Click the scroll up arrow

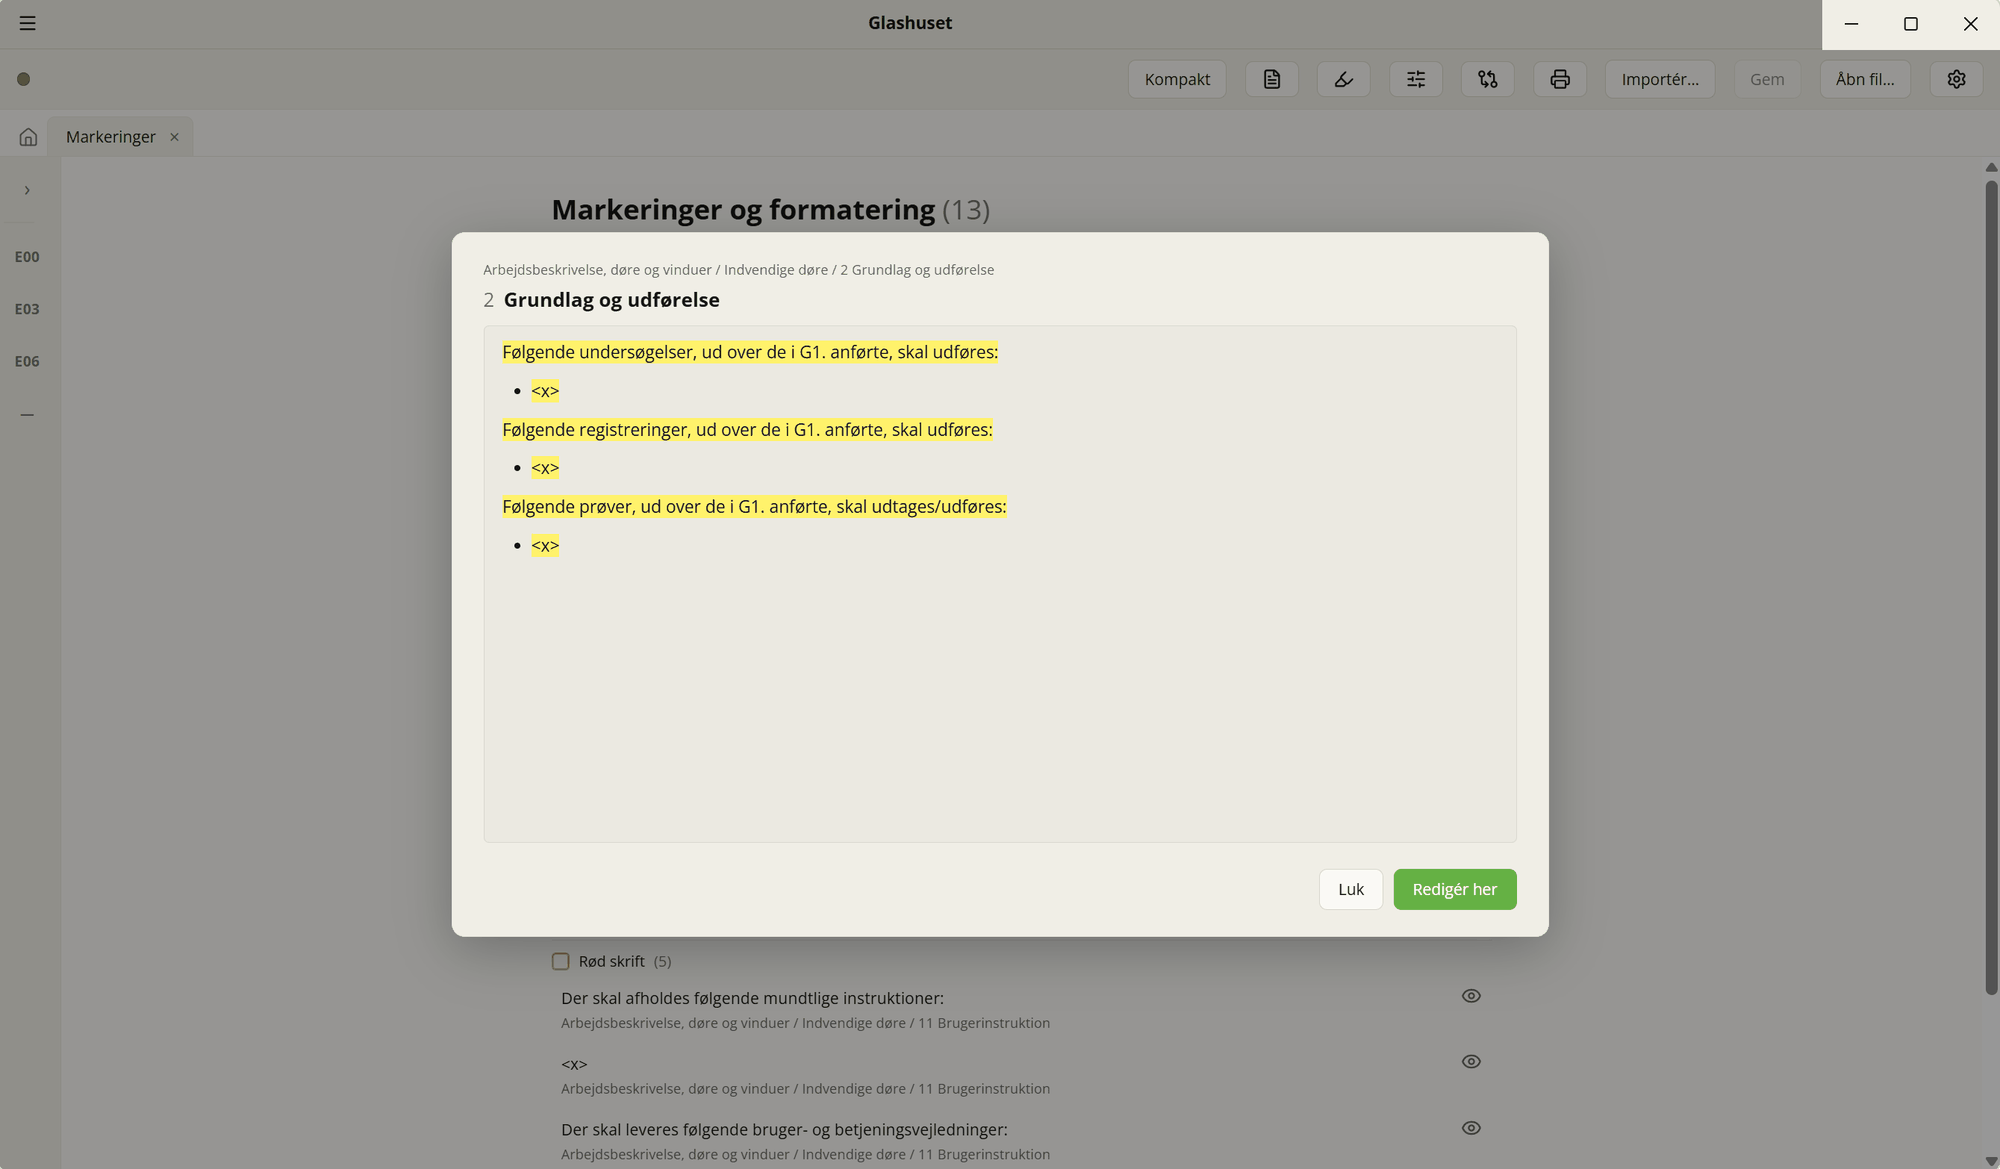point(1991,167)
